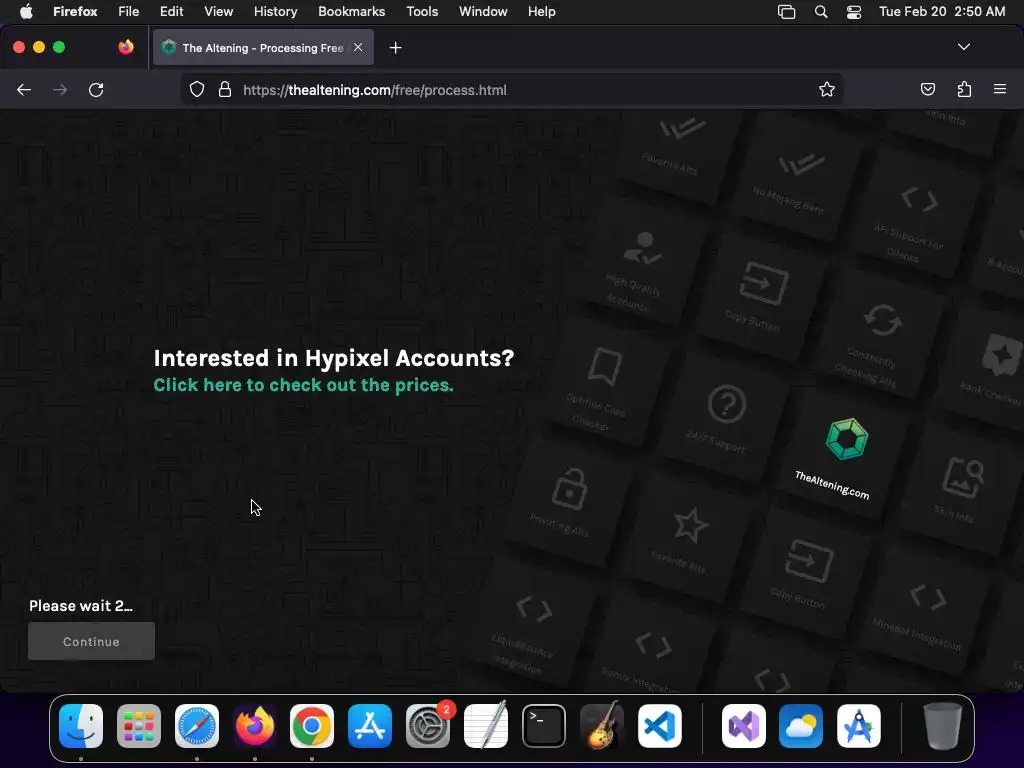
Task: Open Trash from the dock
Action: (x=942, y=726)
